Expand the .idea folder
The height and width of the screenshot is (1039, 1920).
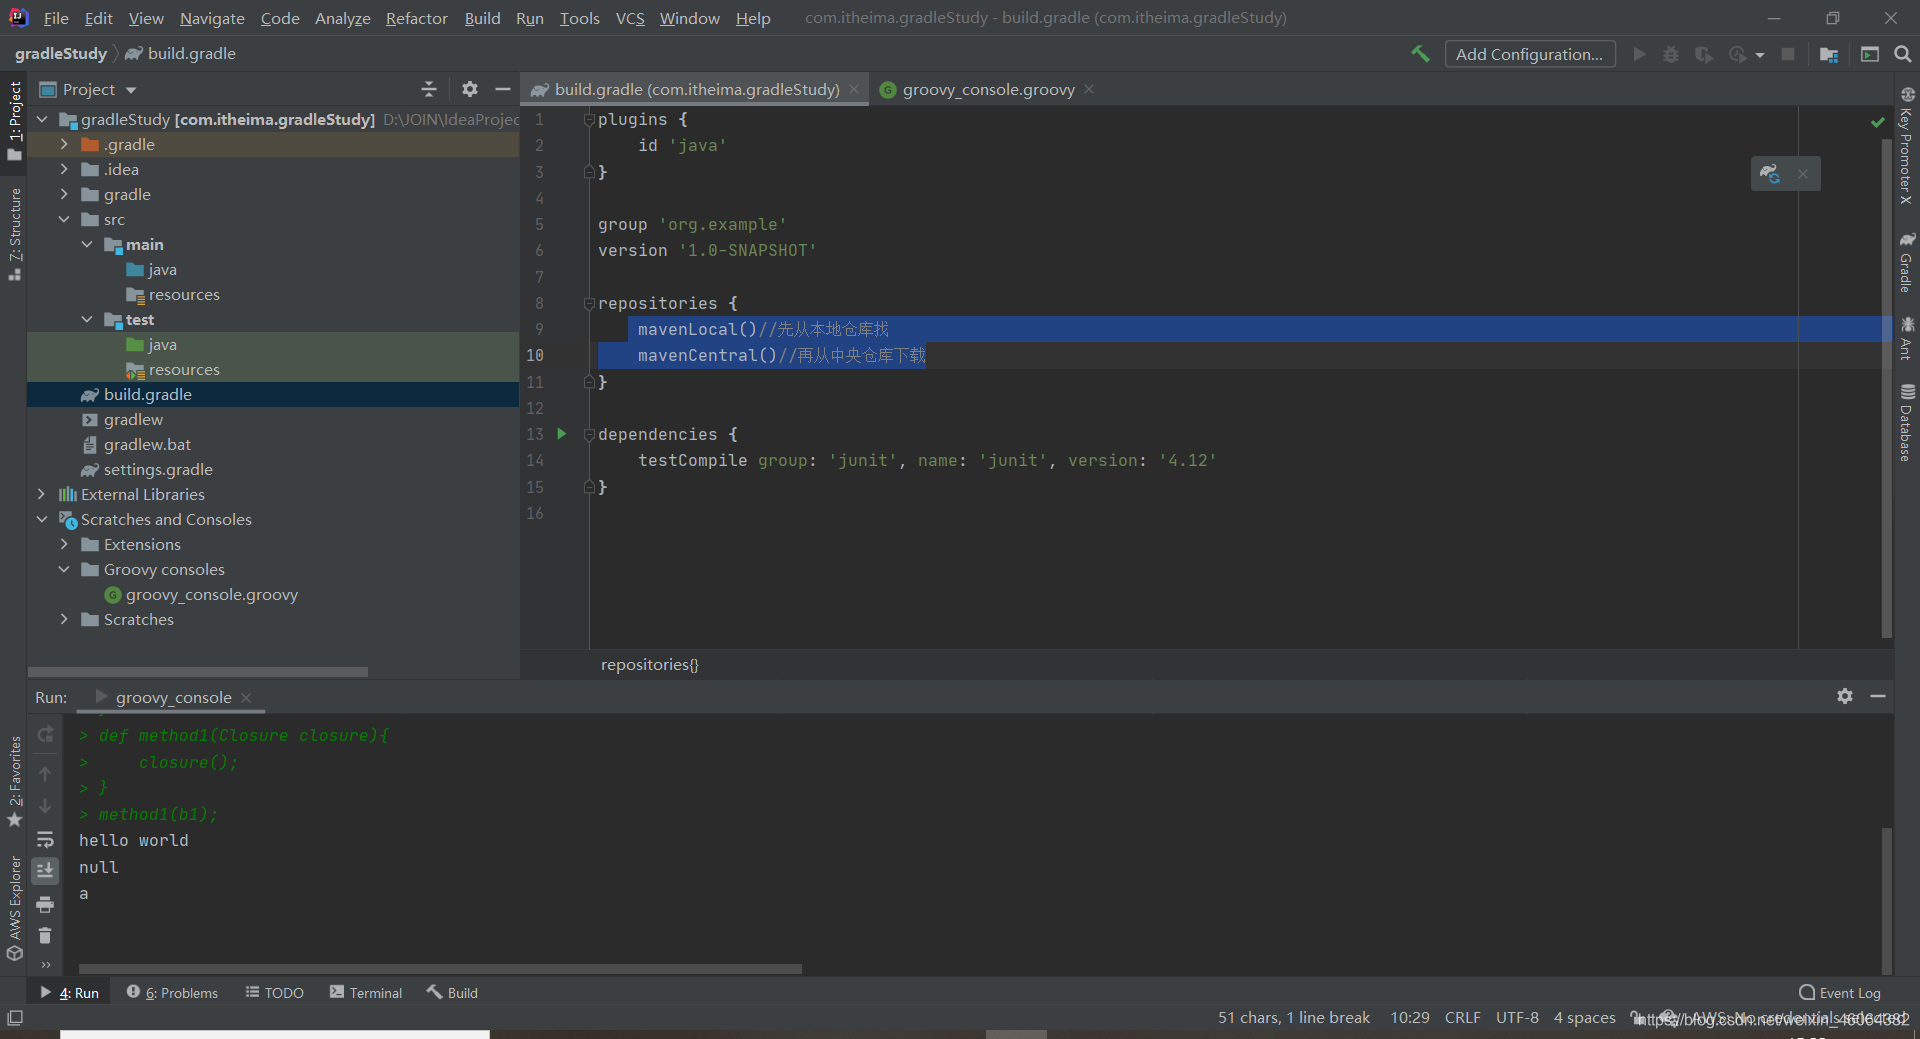pyautogui.click(x=64, y=169)
